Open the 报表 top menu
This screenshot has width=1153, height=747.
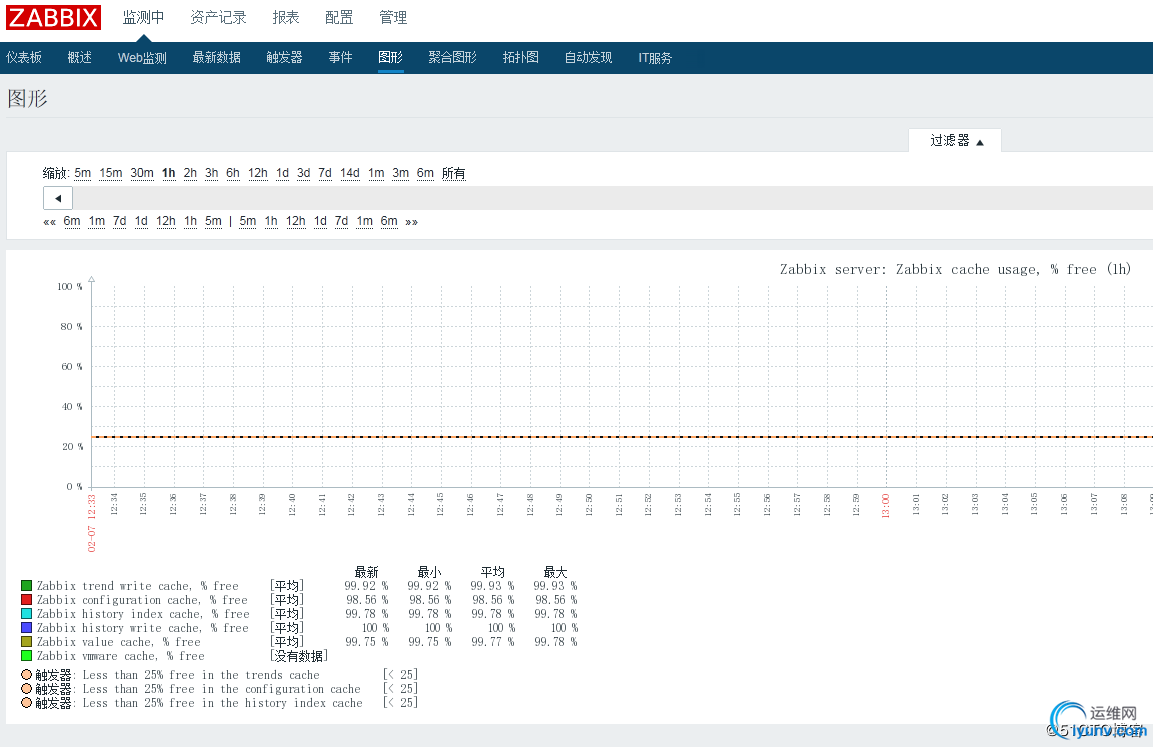pyautogui.click(x=286, y=18)
